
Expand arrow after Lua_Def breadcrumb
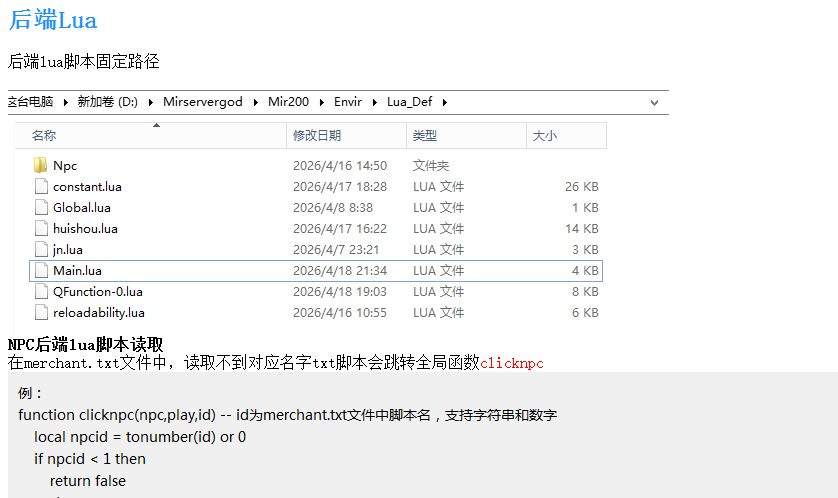(445, 102)
